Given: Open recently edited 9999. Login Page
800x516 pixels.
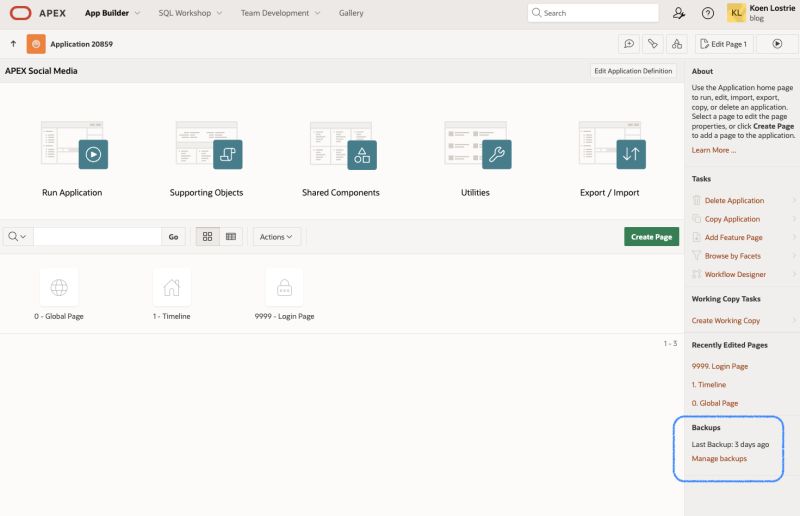Looking at the screenshot, I should (719, 366).
